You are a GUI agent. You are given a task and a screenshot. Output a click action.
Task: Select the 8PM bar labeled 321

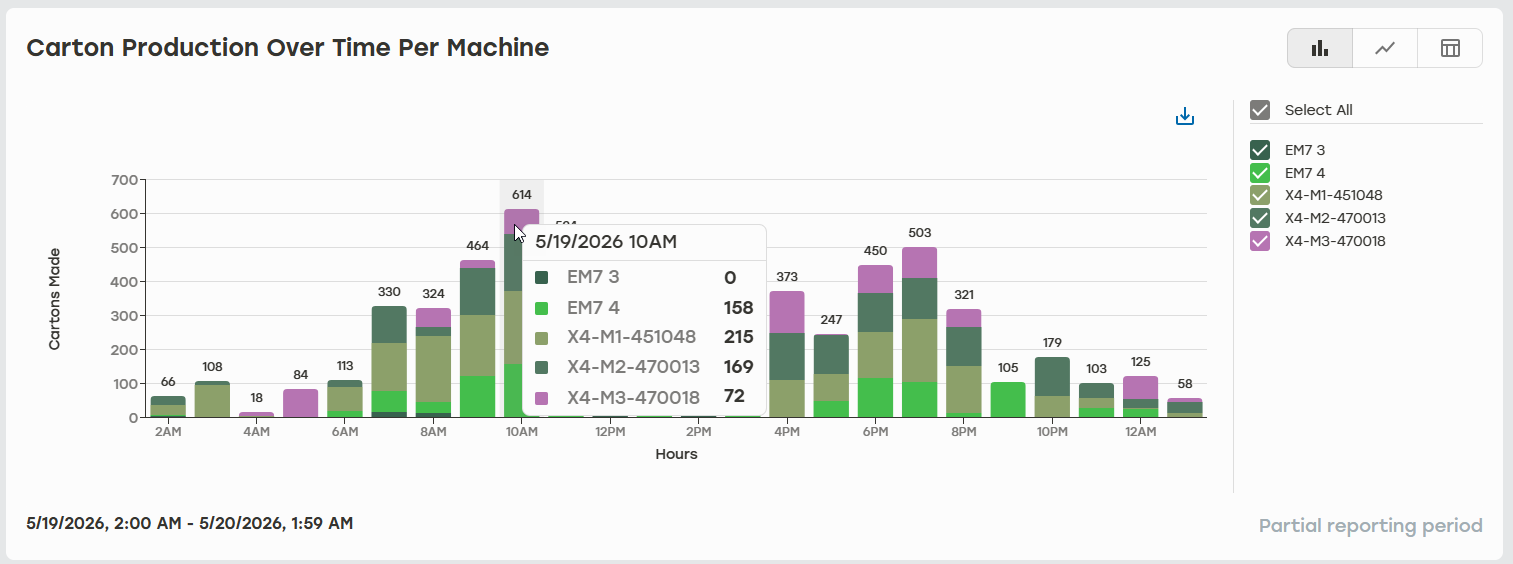[963, 363]
